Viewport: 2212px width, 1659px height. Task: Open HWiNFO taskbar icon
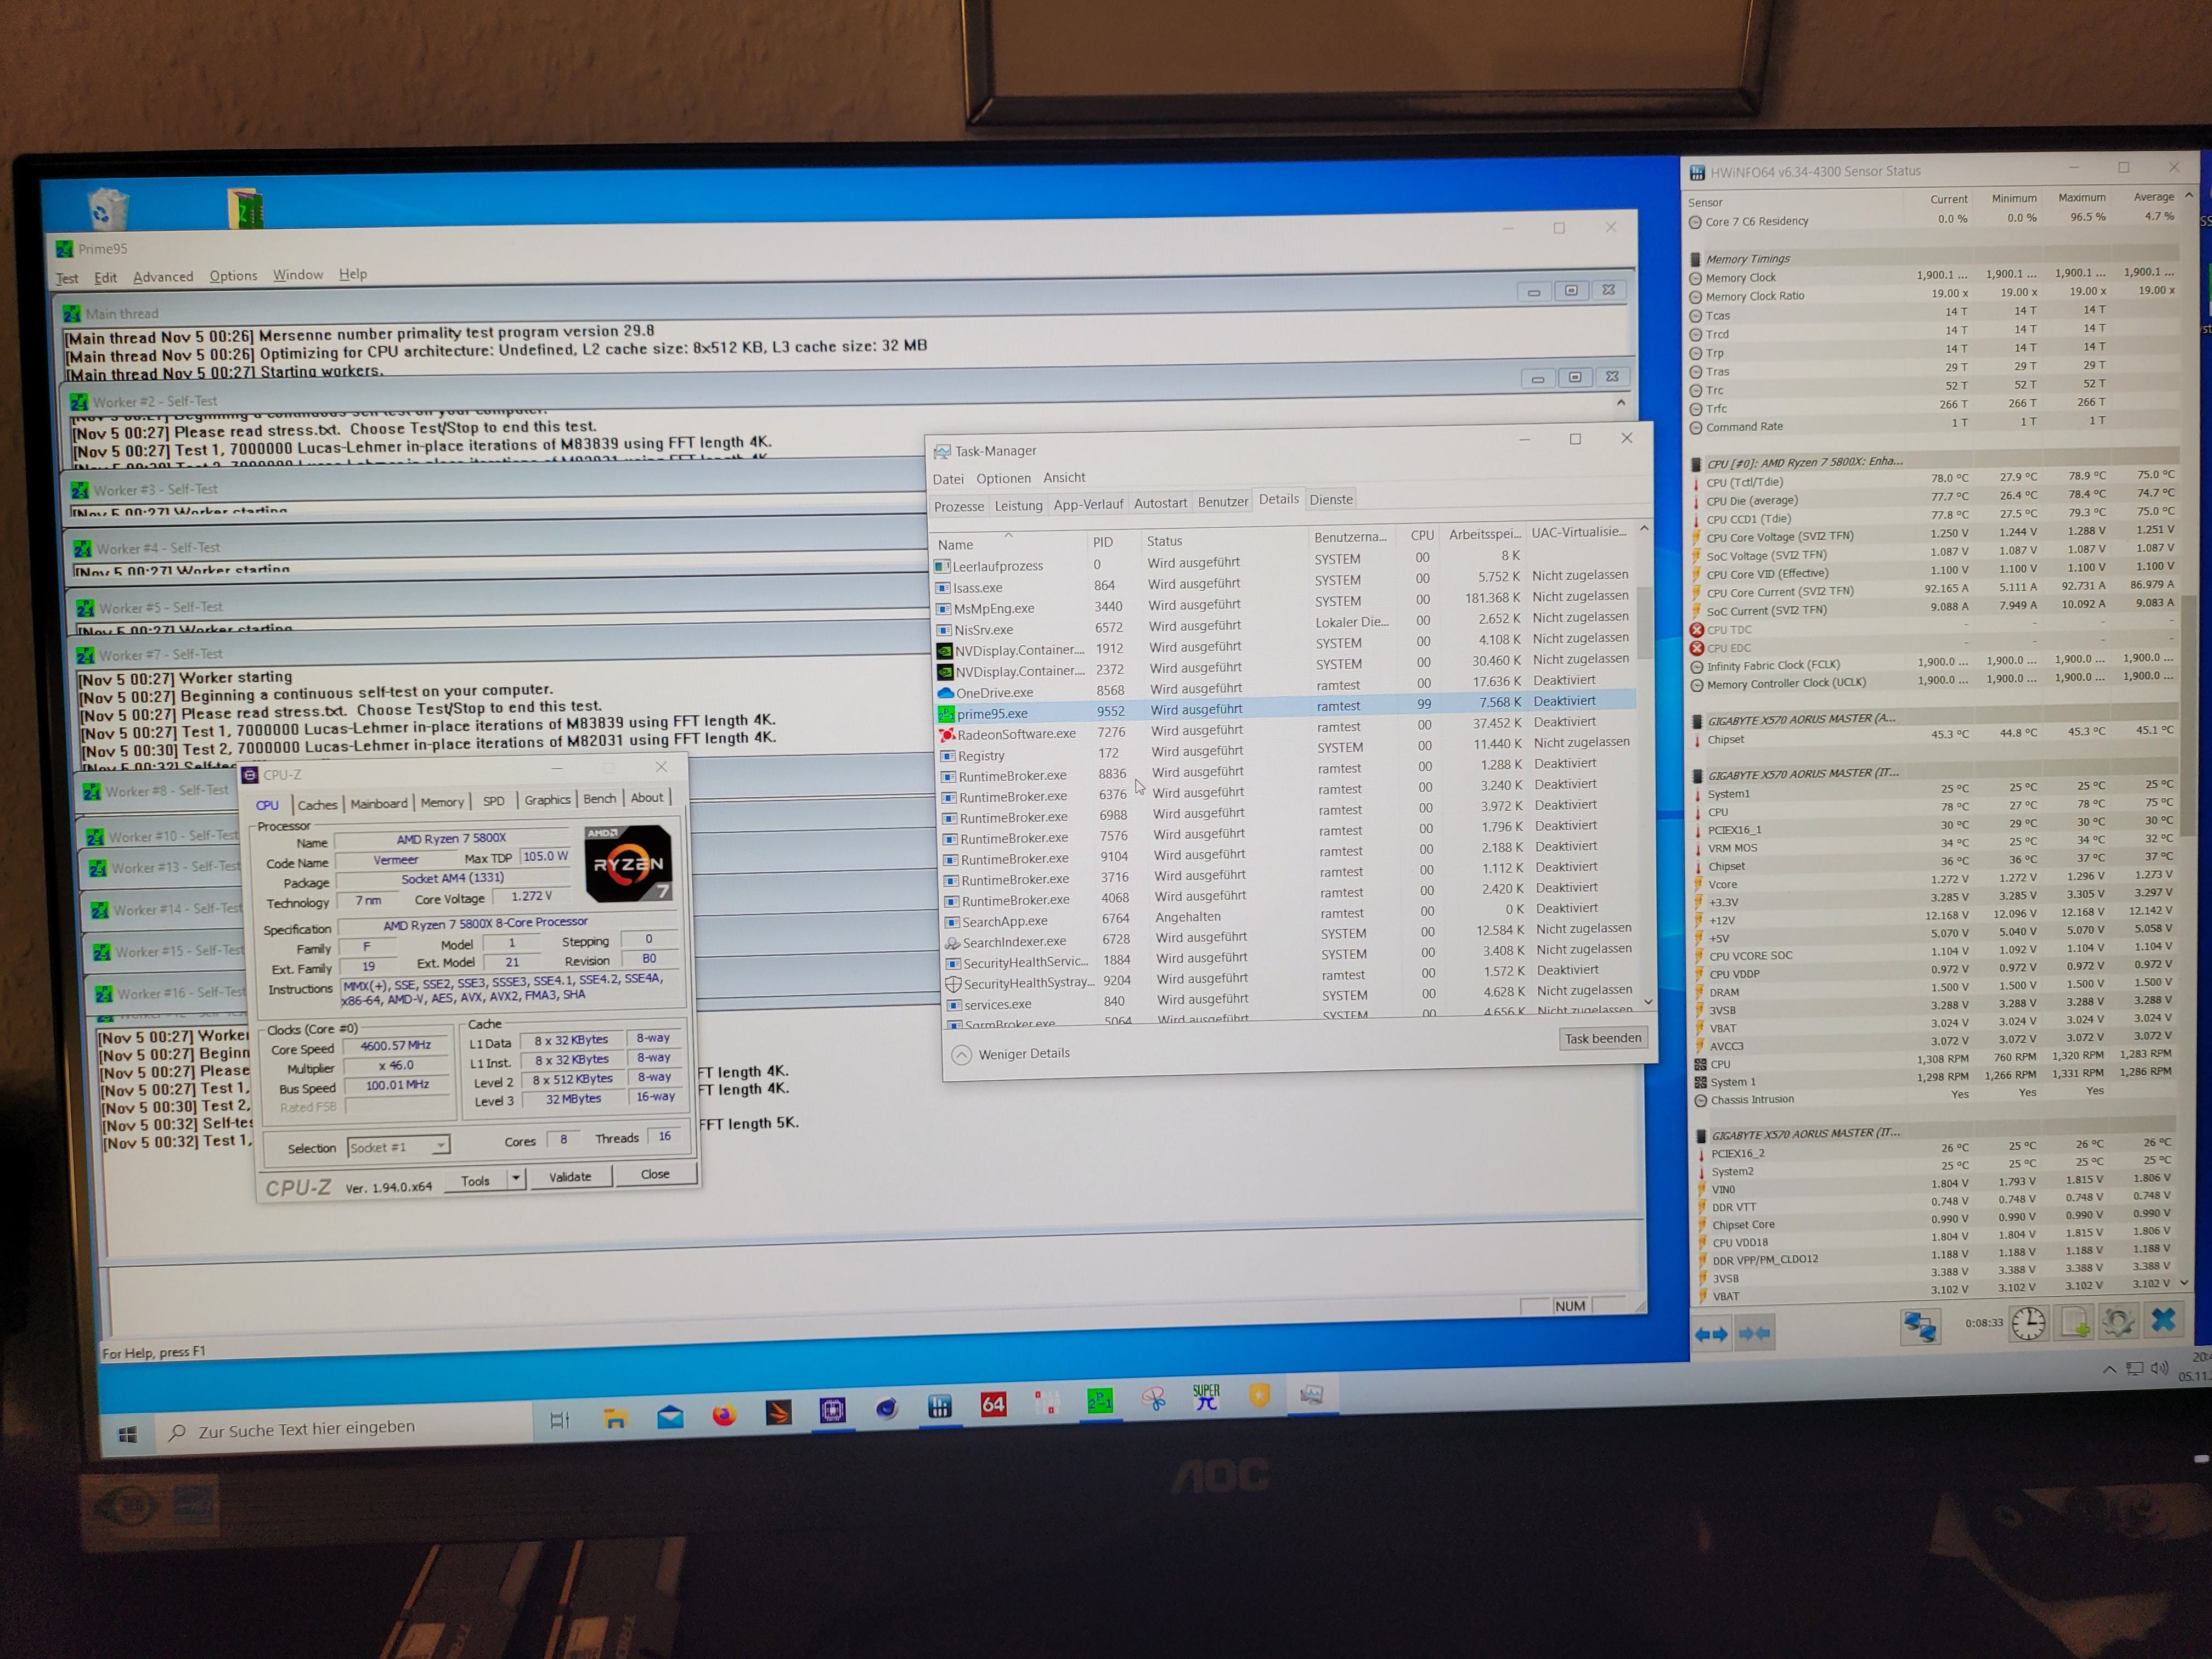pos(939,1406)
